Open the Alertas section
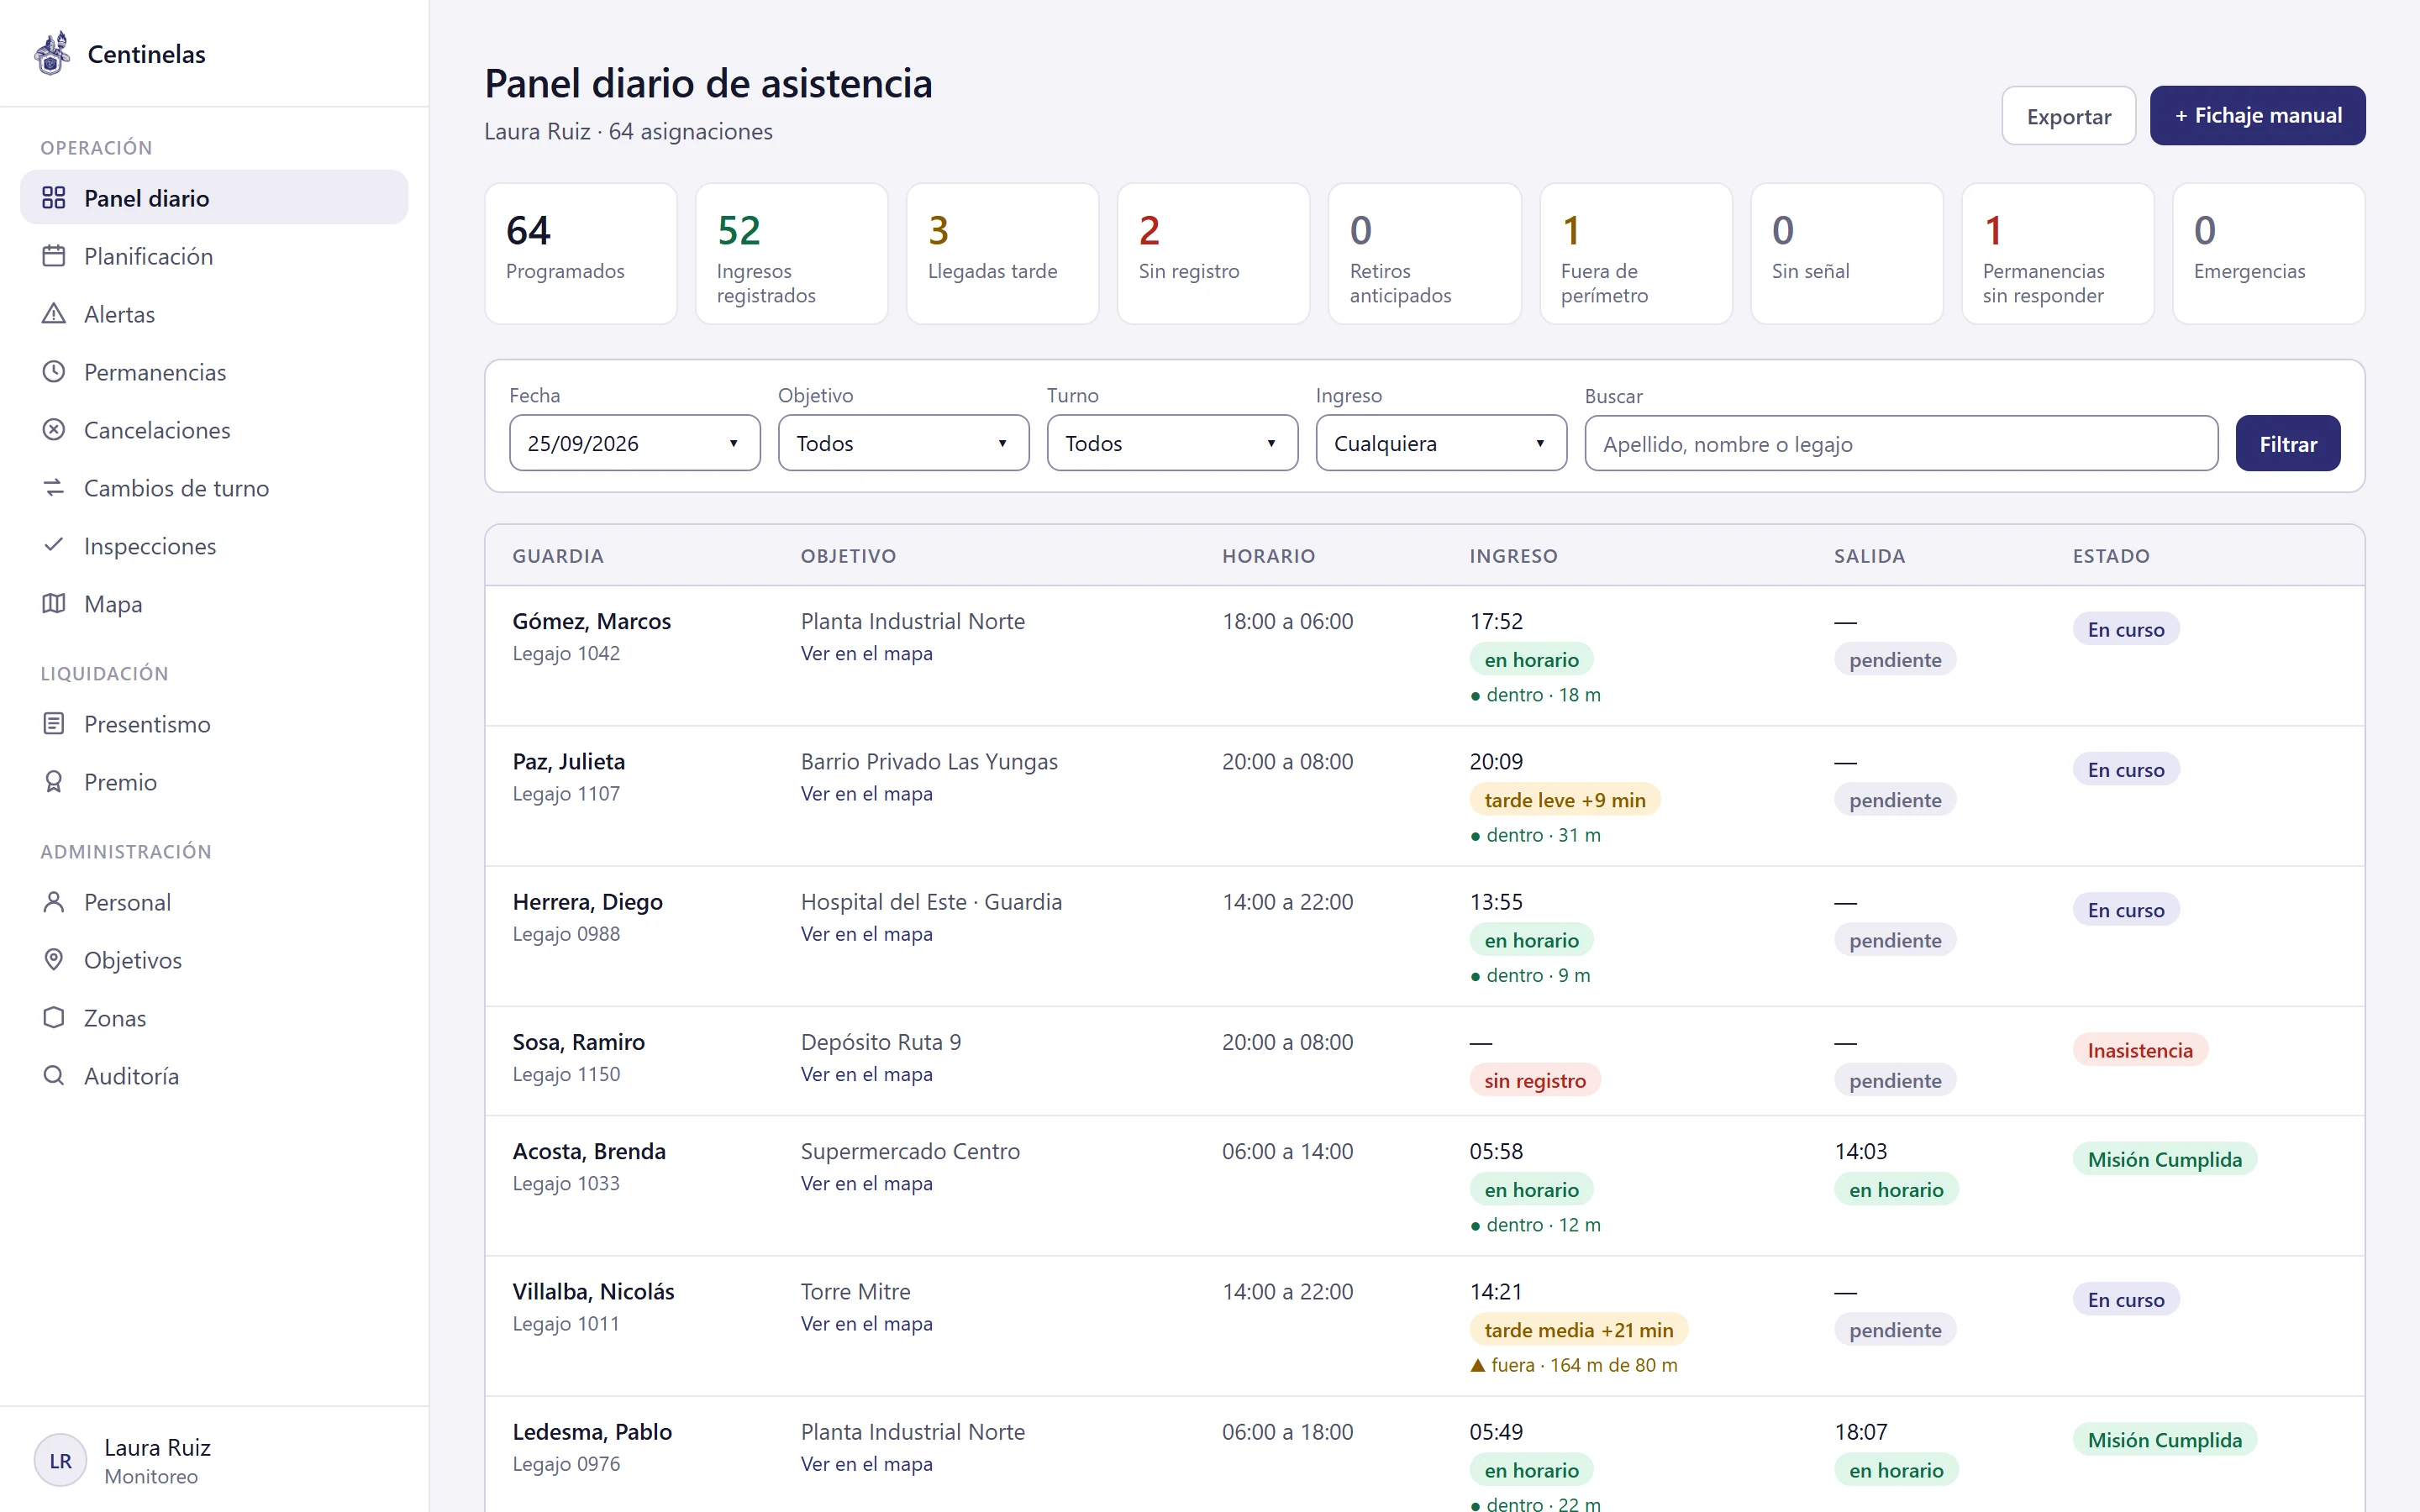Viewport: 2420px width, 1512px height. [214, 314]
